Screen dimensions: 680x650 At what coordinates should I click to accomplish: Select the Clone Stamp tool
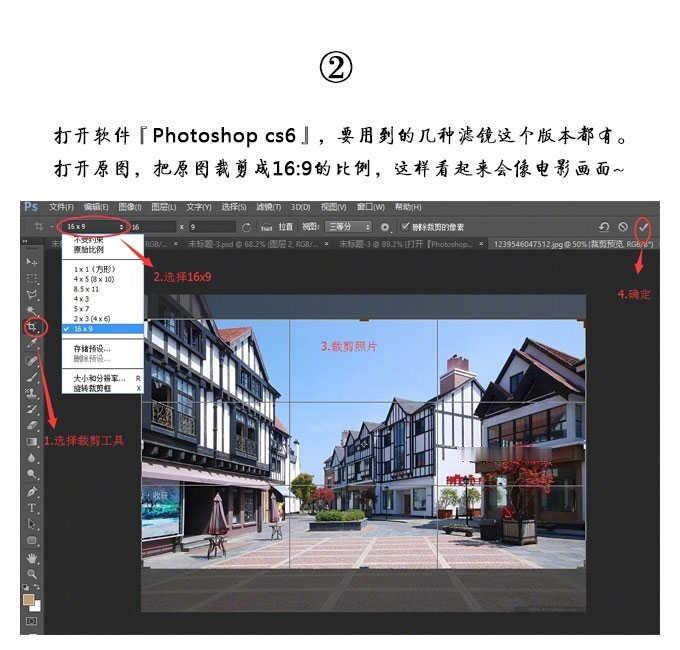[x=31, y=393]
